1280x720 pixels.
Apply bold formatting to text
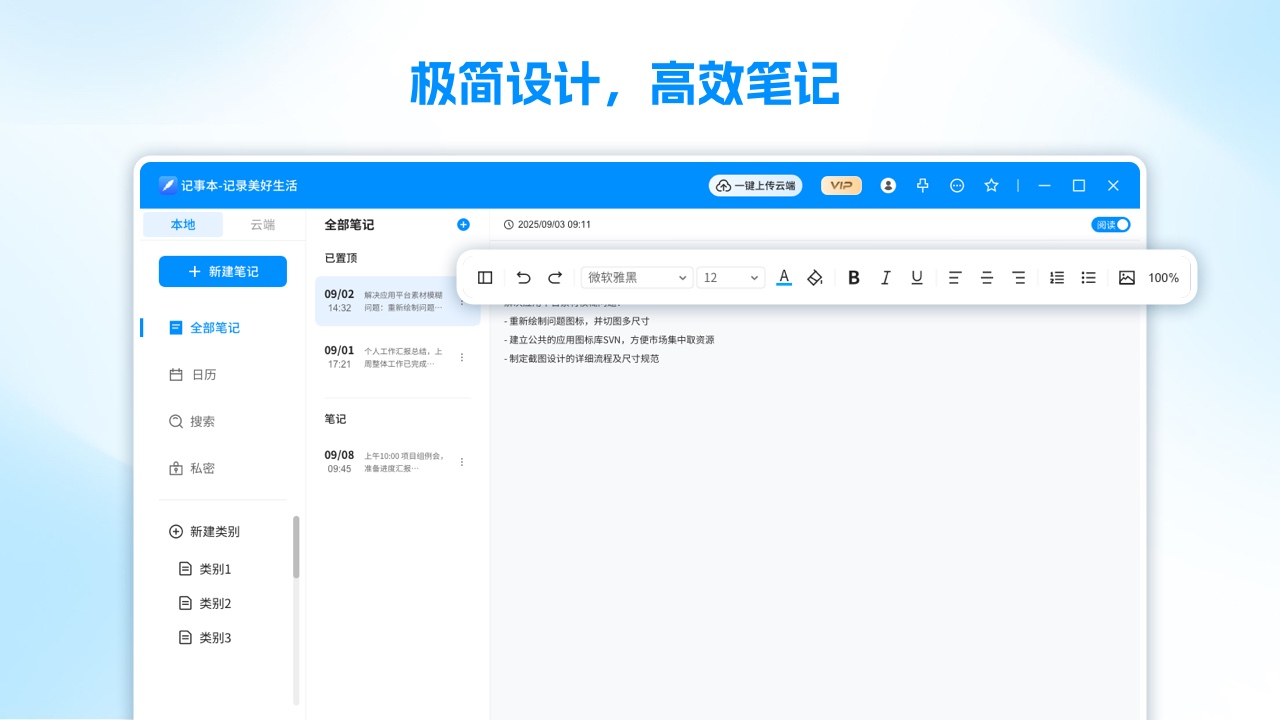pyautogui.click(x=853, y=277)
